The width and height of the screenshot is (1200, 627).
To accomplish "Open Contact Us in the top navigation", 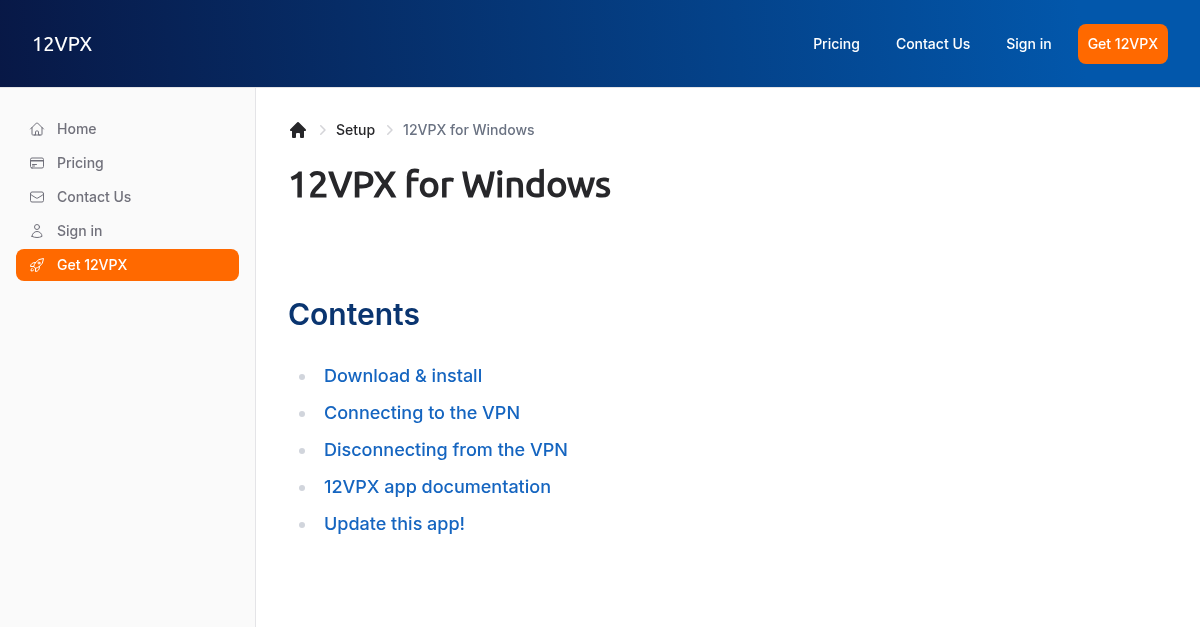I will point(932,43).
